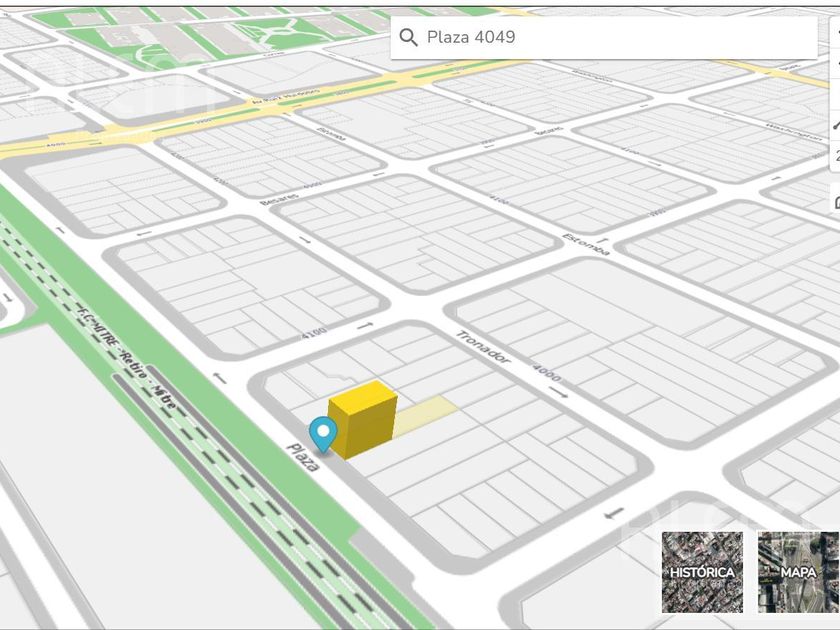This screenshot has width=840, height=630.
Task: Click the Besares street label
Action: point(279,198)
